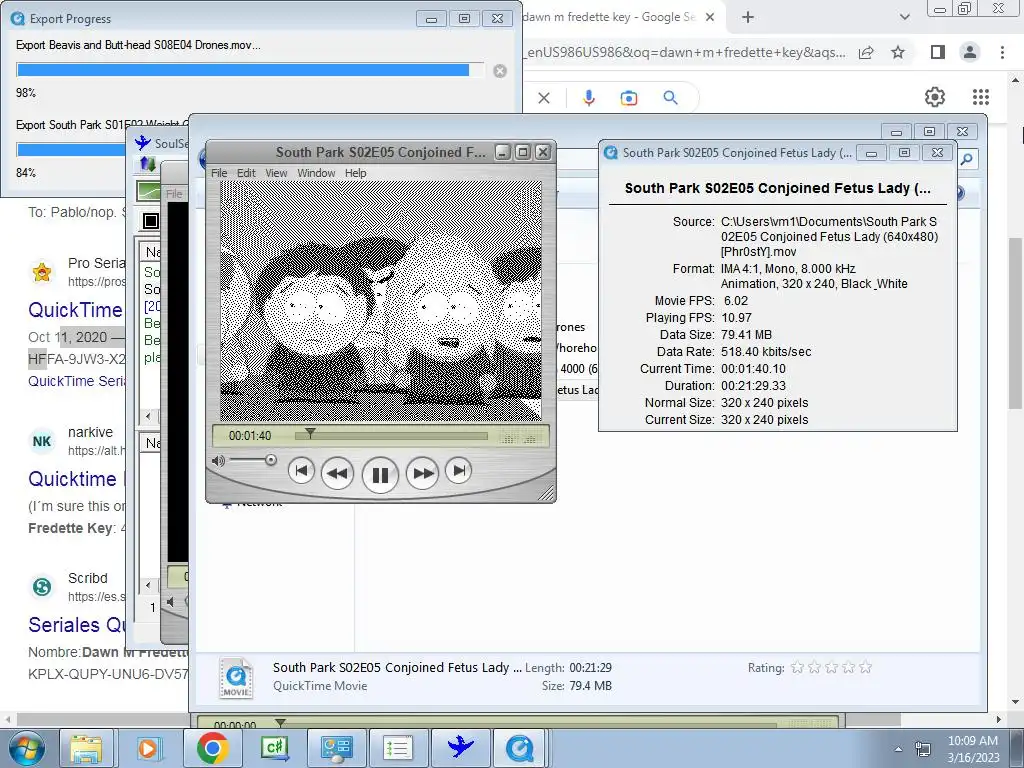Pause the QuickTime movie playback
This screenshot has width=1024, height=768.
click(380, 474)
